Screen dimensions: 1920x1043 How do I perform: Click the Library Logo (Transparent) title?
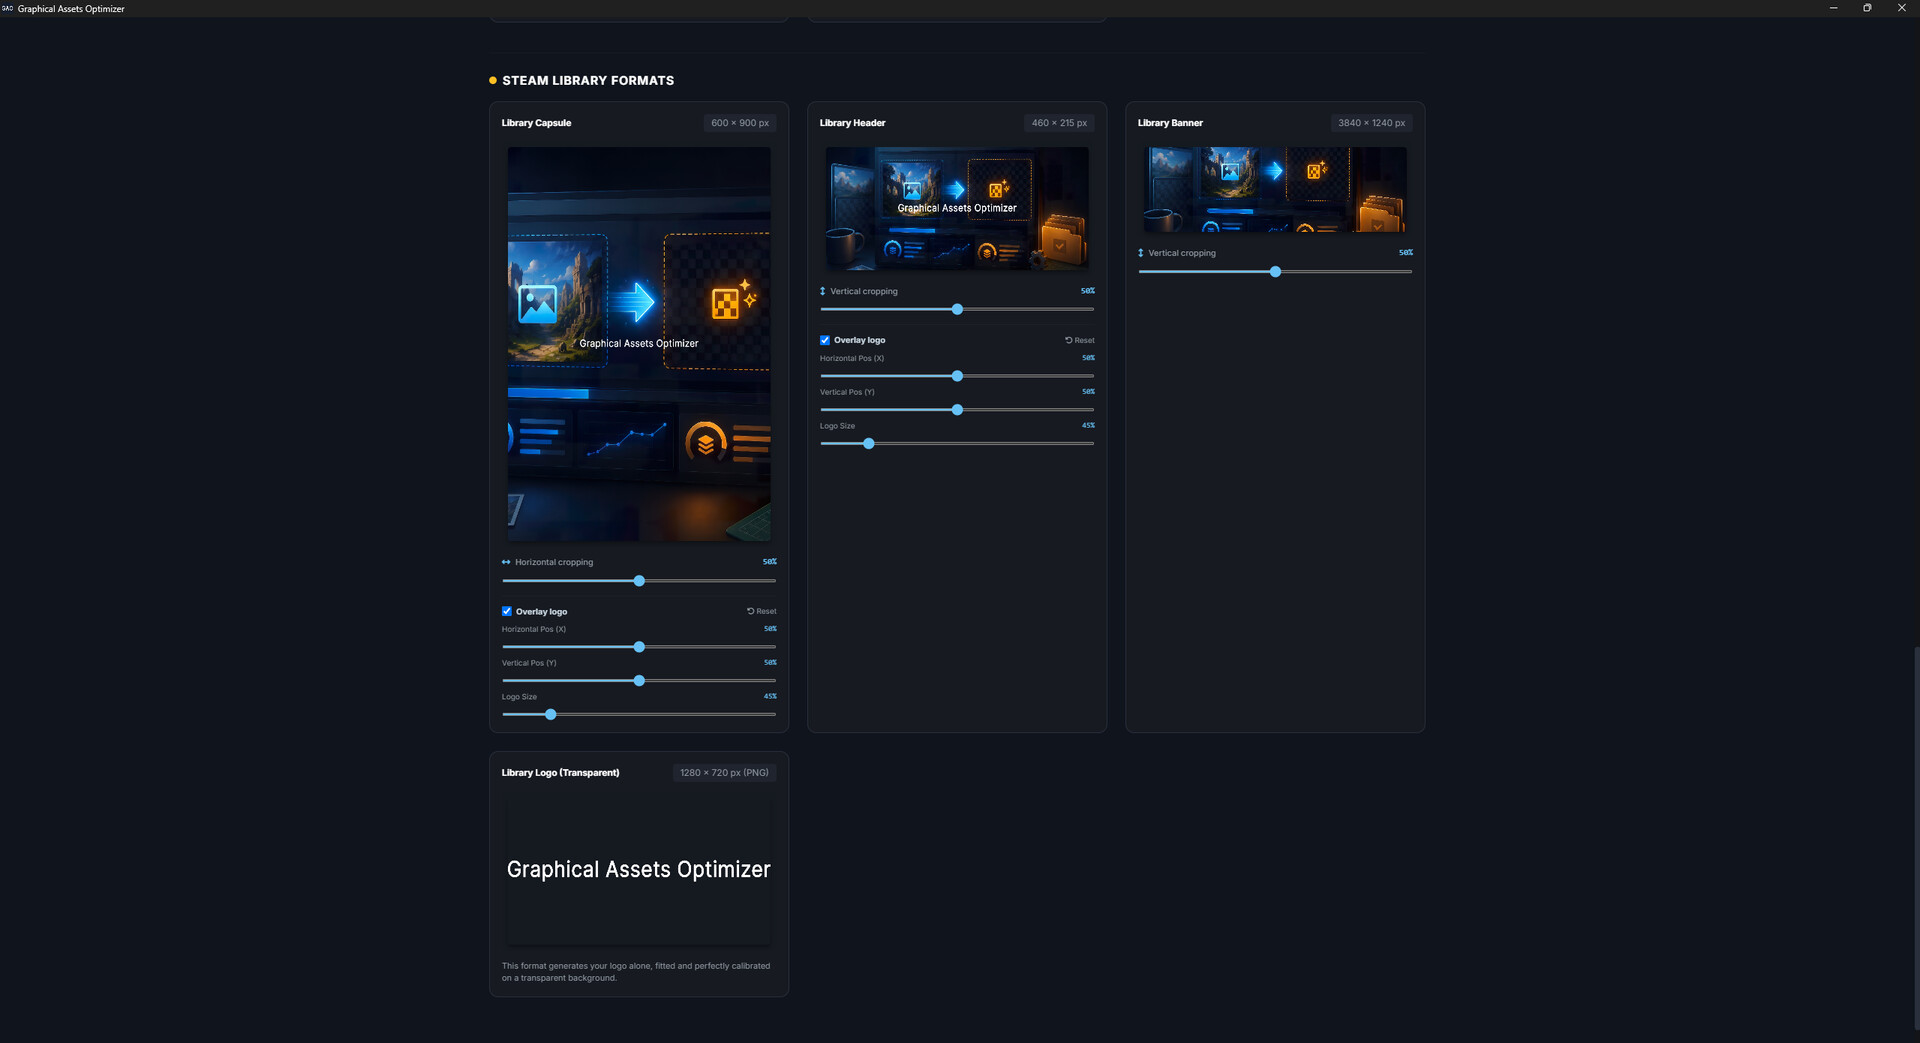(560, 773)
